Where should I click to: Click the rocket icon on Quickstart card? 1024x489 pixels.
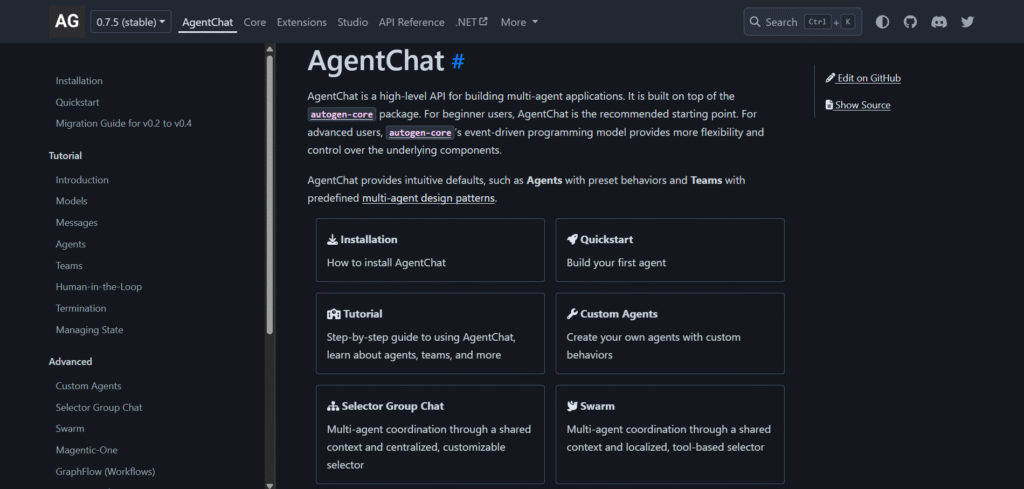[572, 240]
